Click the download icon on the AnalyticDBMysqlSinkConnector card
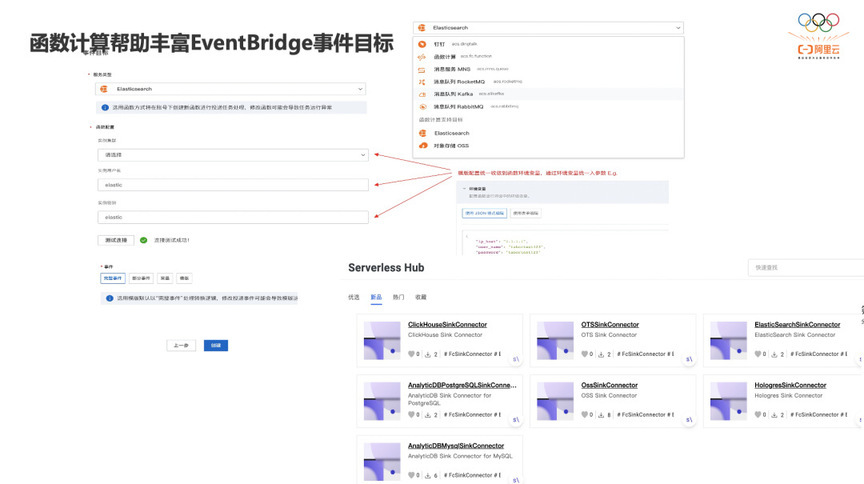This screenshot has width=864, height=484. click(x=428, y=475)
